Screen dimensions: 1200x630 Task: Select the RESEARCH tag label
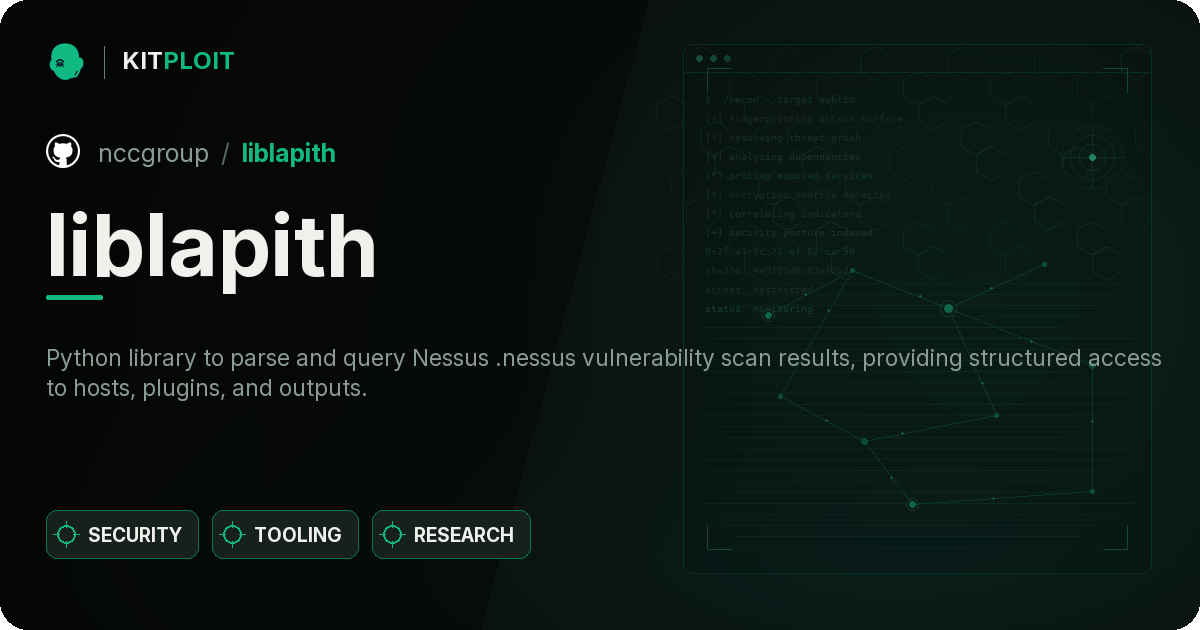click(464, 535)
